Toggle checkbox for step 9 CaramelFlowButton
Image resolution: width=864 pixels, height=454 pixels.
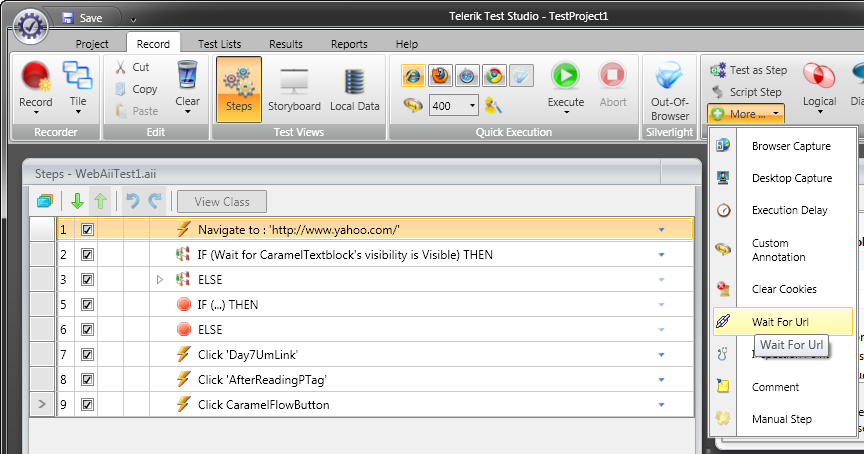point(87,404)
